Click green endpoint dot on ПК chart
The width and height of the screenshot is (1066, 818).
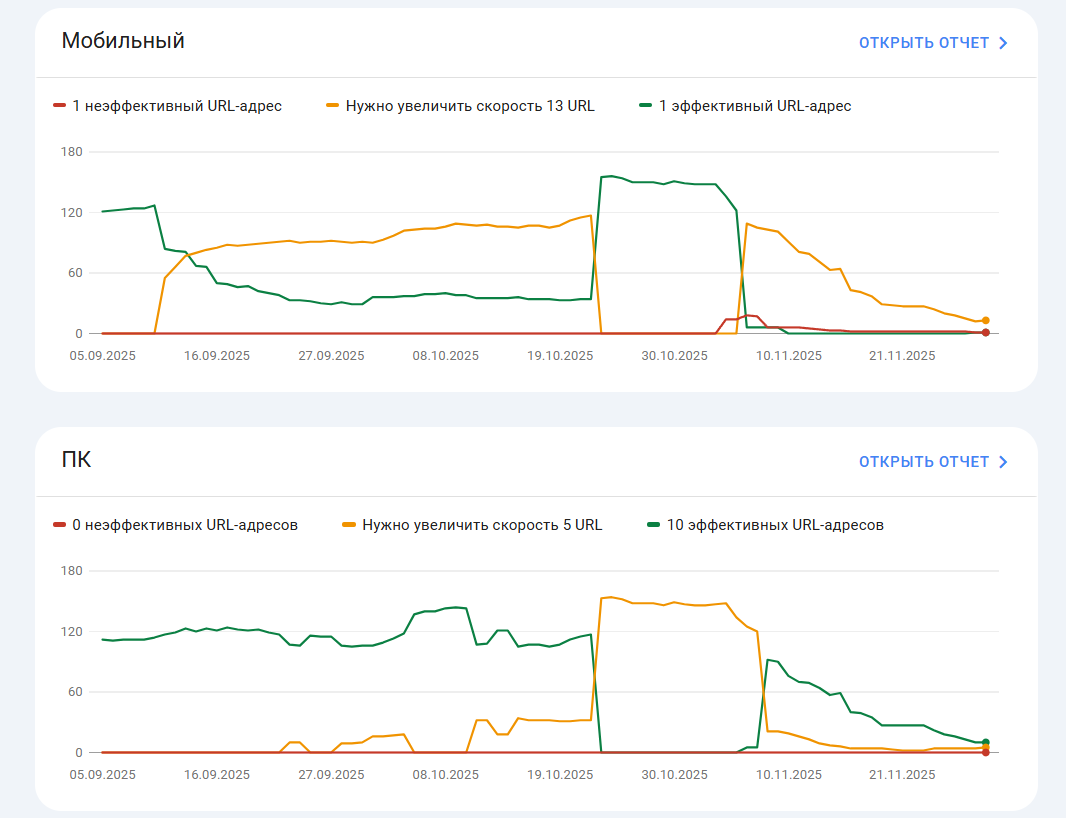986,743
